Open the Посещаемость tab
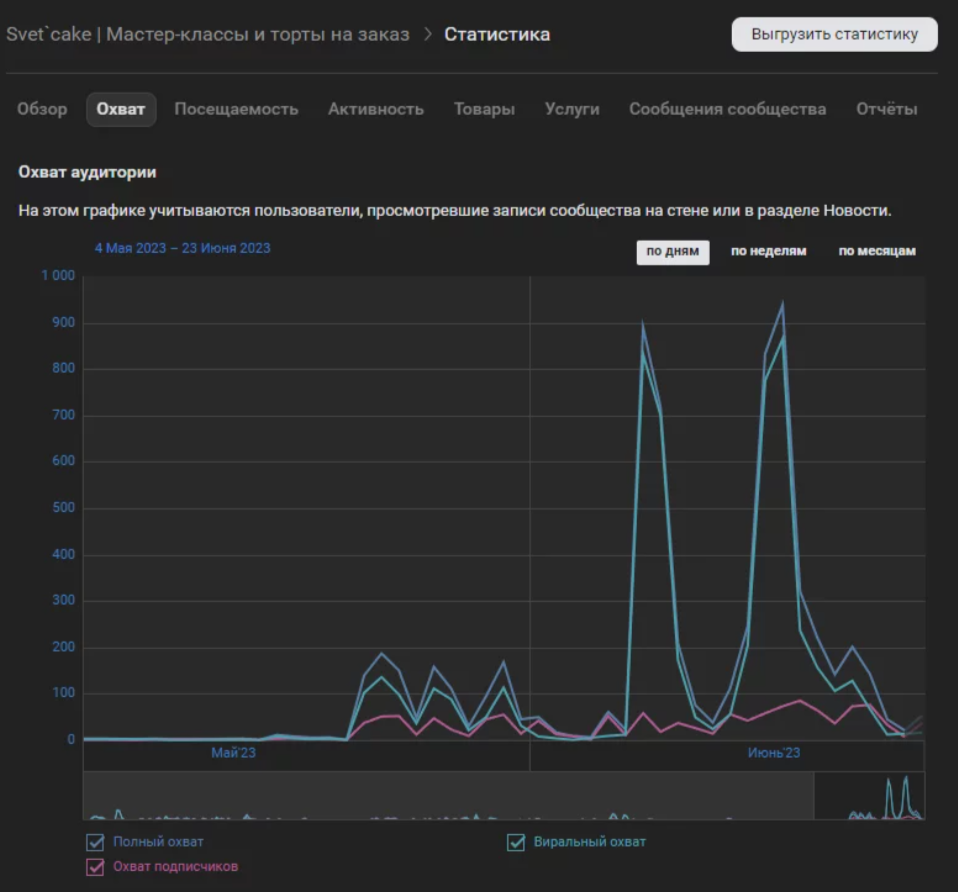The image size is (958, 892). coord(236,109)
